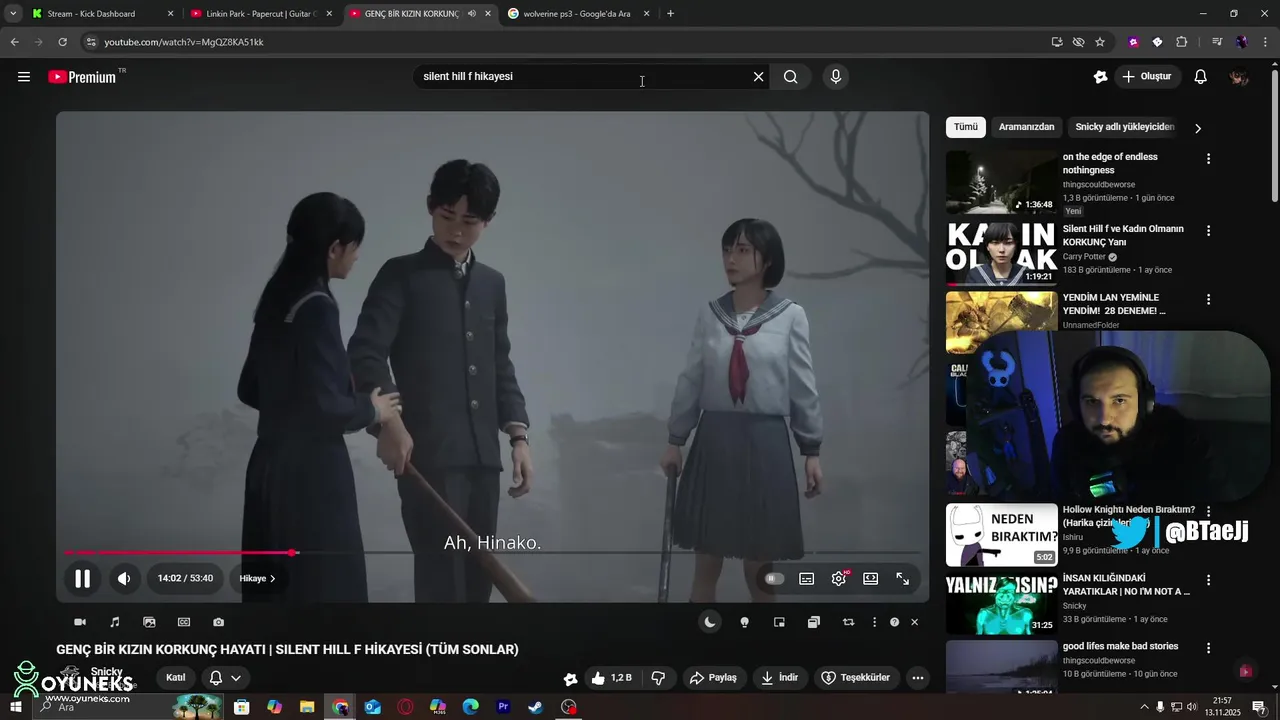Open the YouTube notifications bell
Image resolution: width=1280 pixels, height=720 pixels.
point(1201,77)
